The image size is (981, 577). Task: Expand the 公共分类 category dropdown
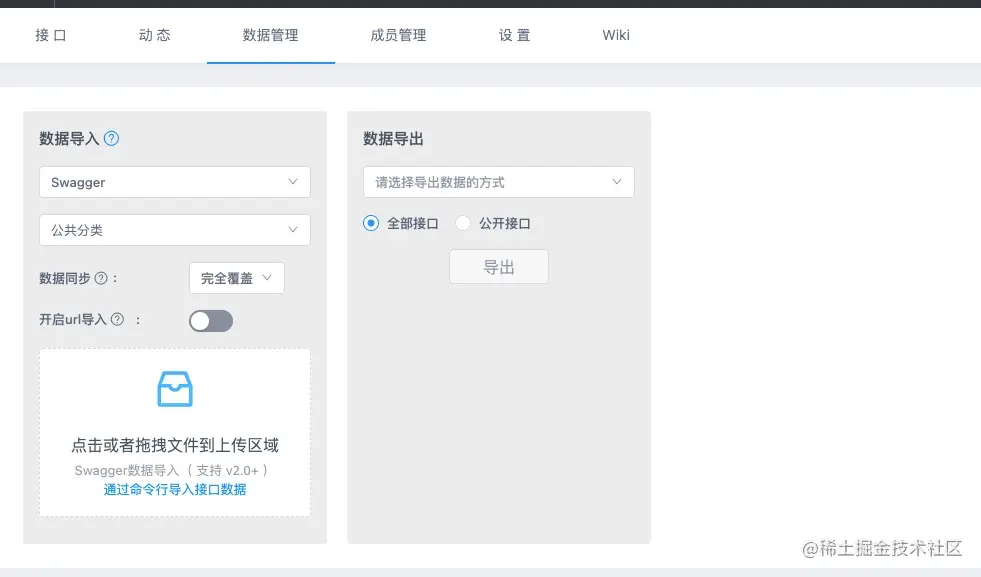[x=175, y=230]
